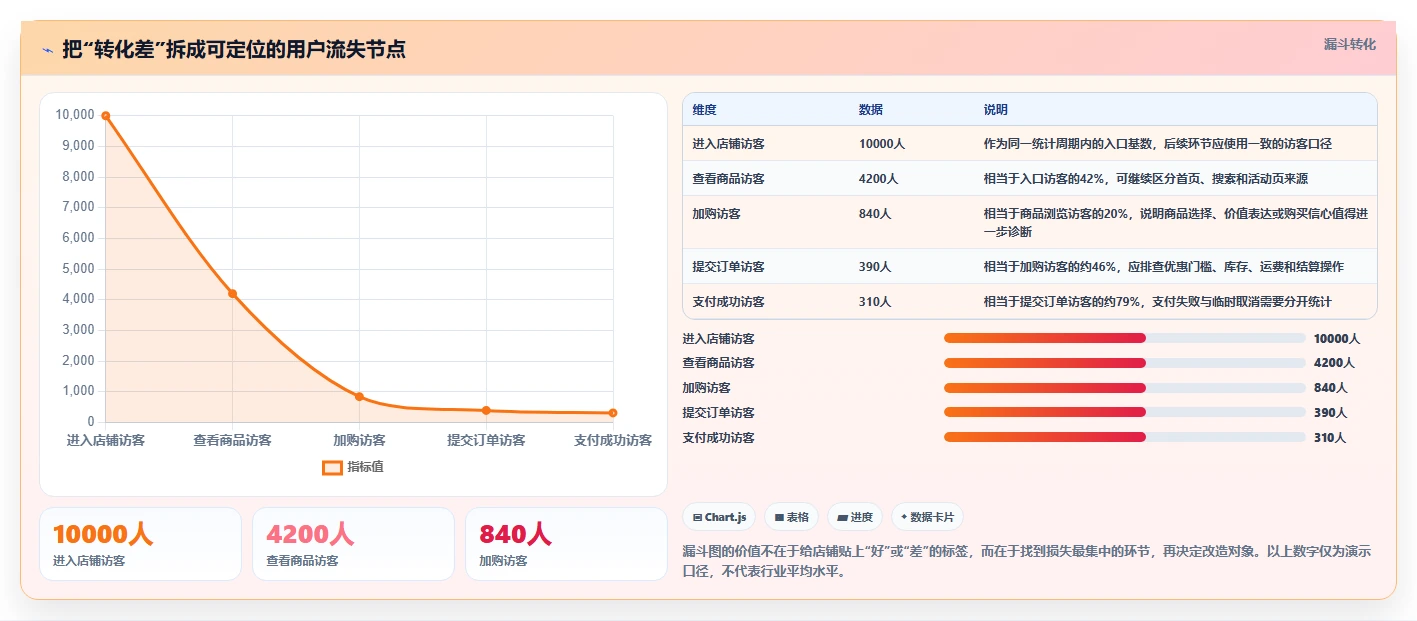Image resolution: width=1417 pixels, height=621 pixels.
Task: Toggle the 指标值 legend swatch in chart
Action: (x=332, y=467)
